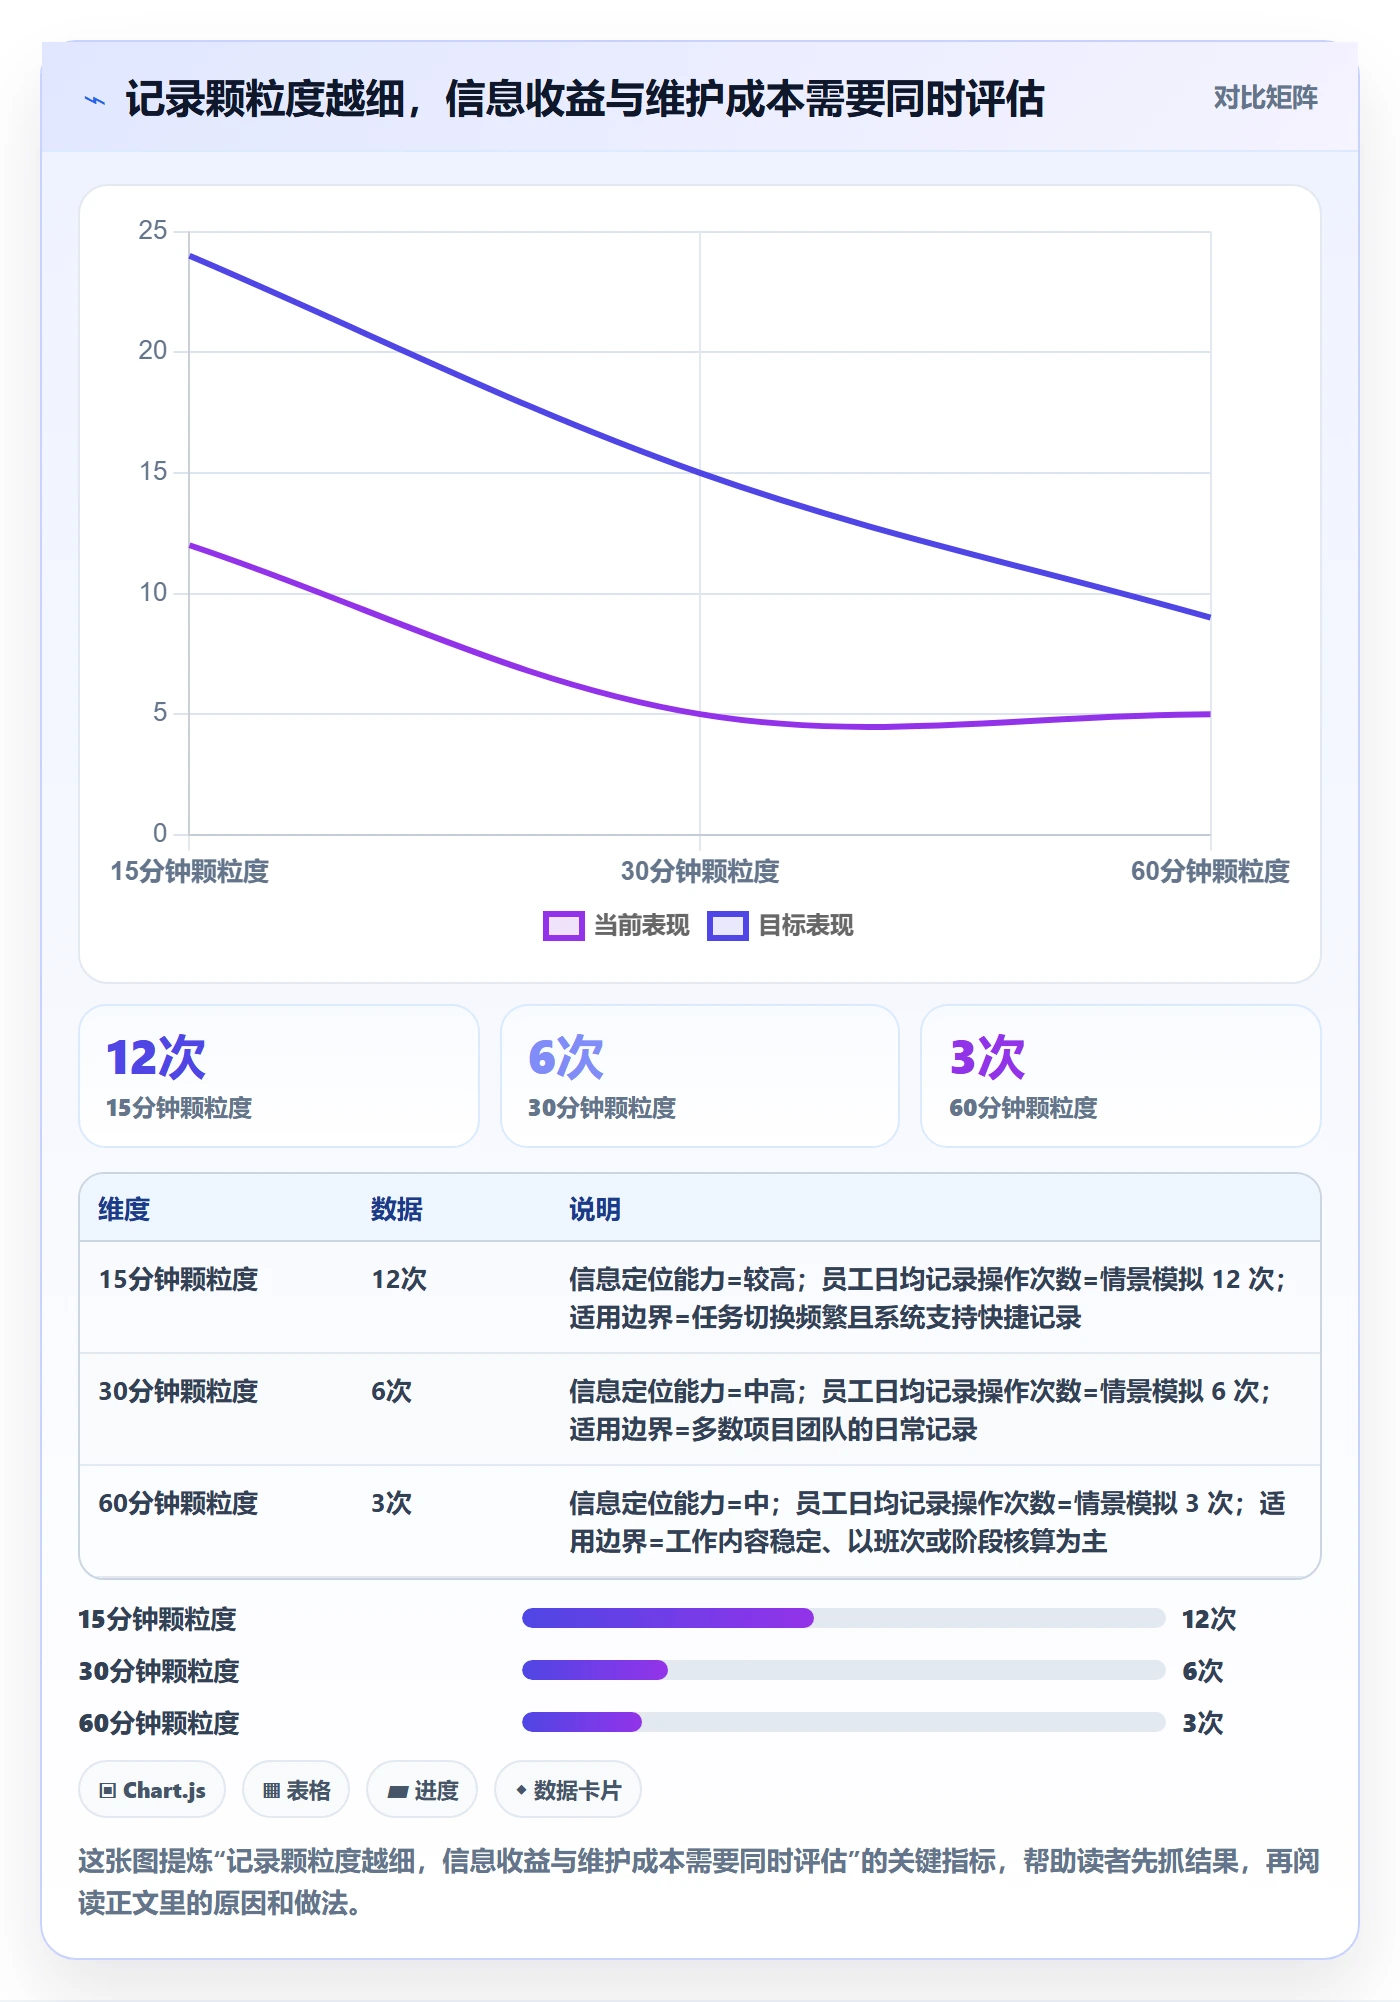The height and width of the screenshot is (2002, 1400).
Task: Click the 30分钟颗粒度 progress label
Action: [x=159, y=1671]
